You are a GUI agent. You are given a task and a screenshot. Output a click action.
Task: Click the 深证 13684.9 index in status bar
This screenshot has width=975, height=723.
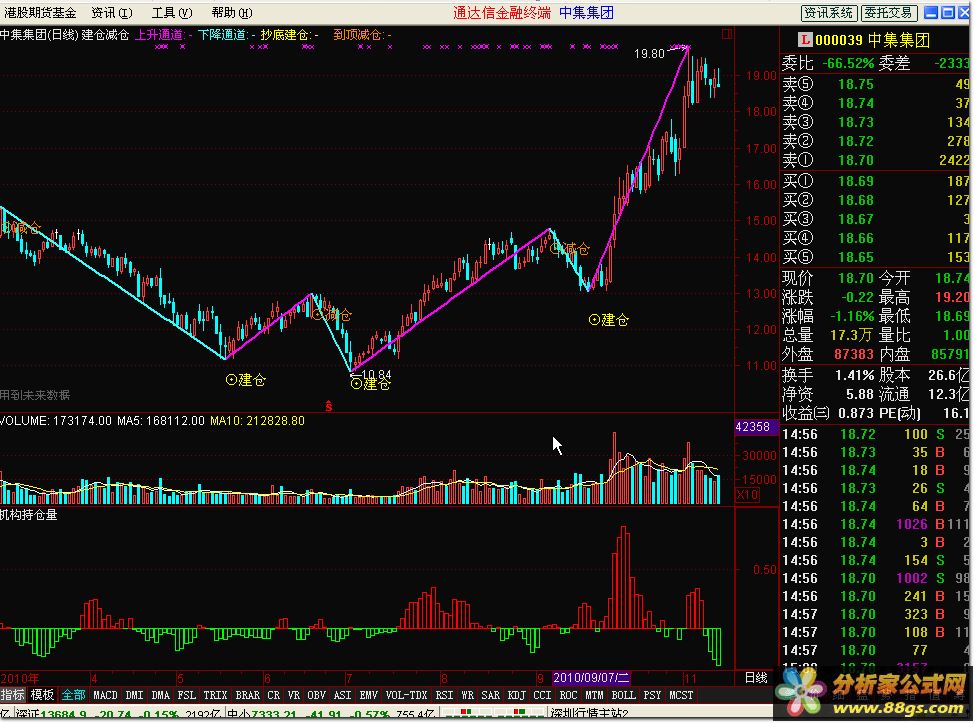coord(51,715)
